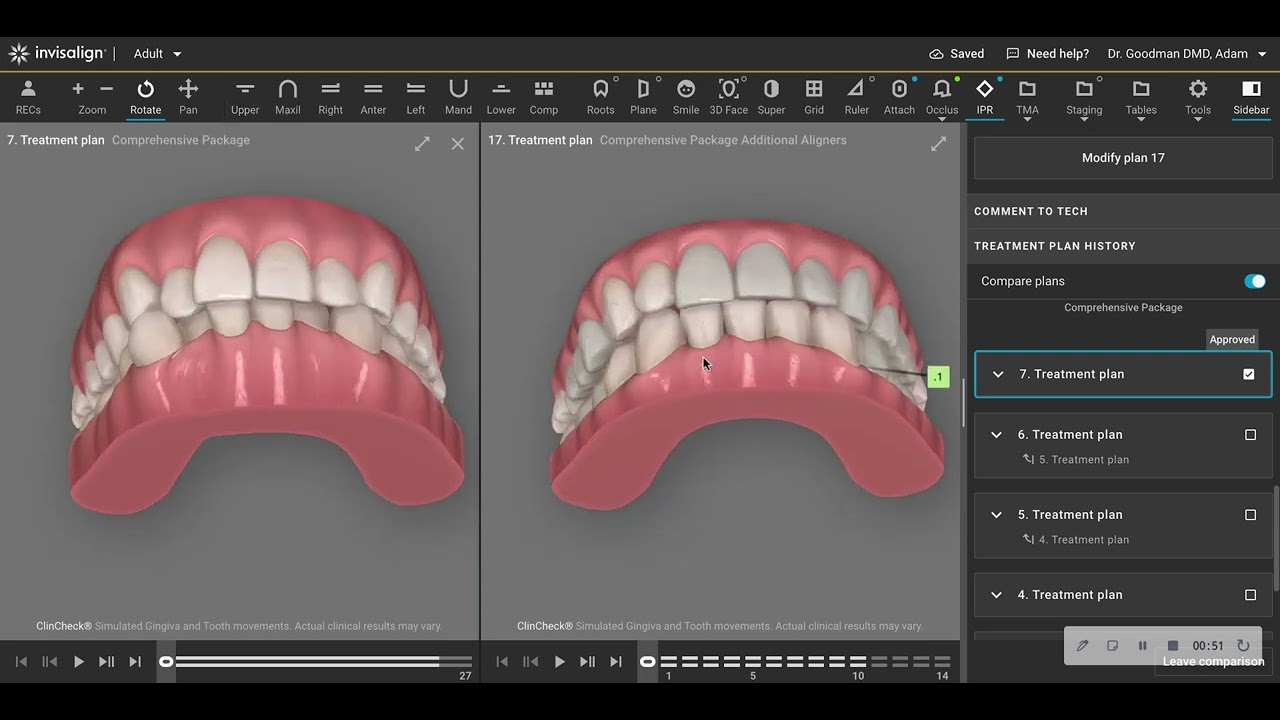The image size is (1280, 720).
Task: Check the 6. Treatment plan checkbox
Action: (1250, 435)
